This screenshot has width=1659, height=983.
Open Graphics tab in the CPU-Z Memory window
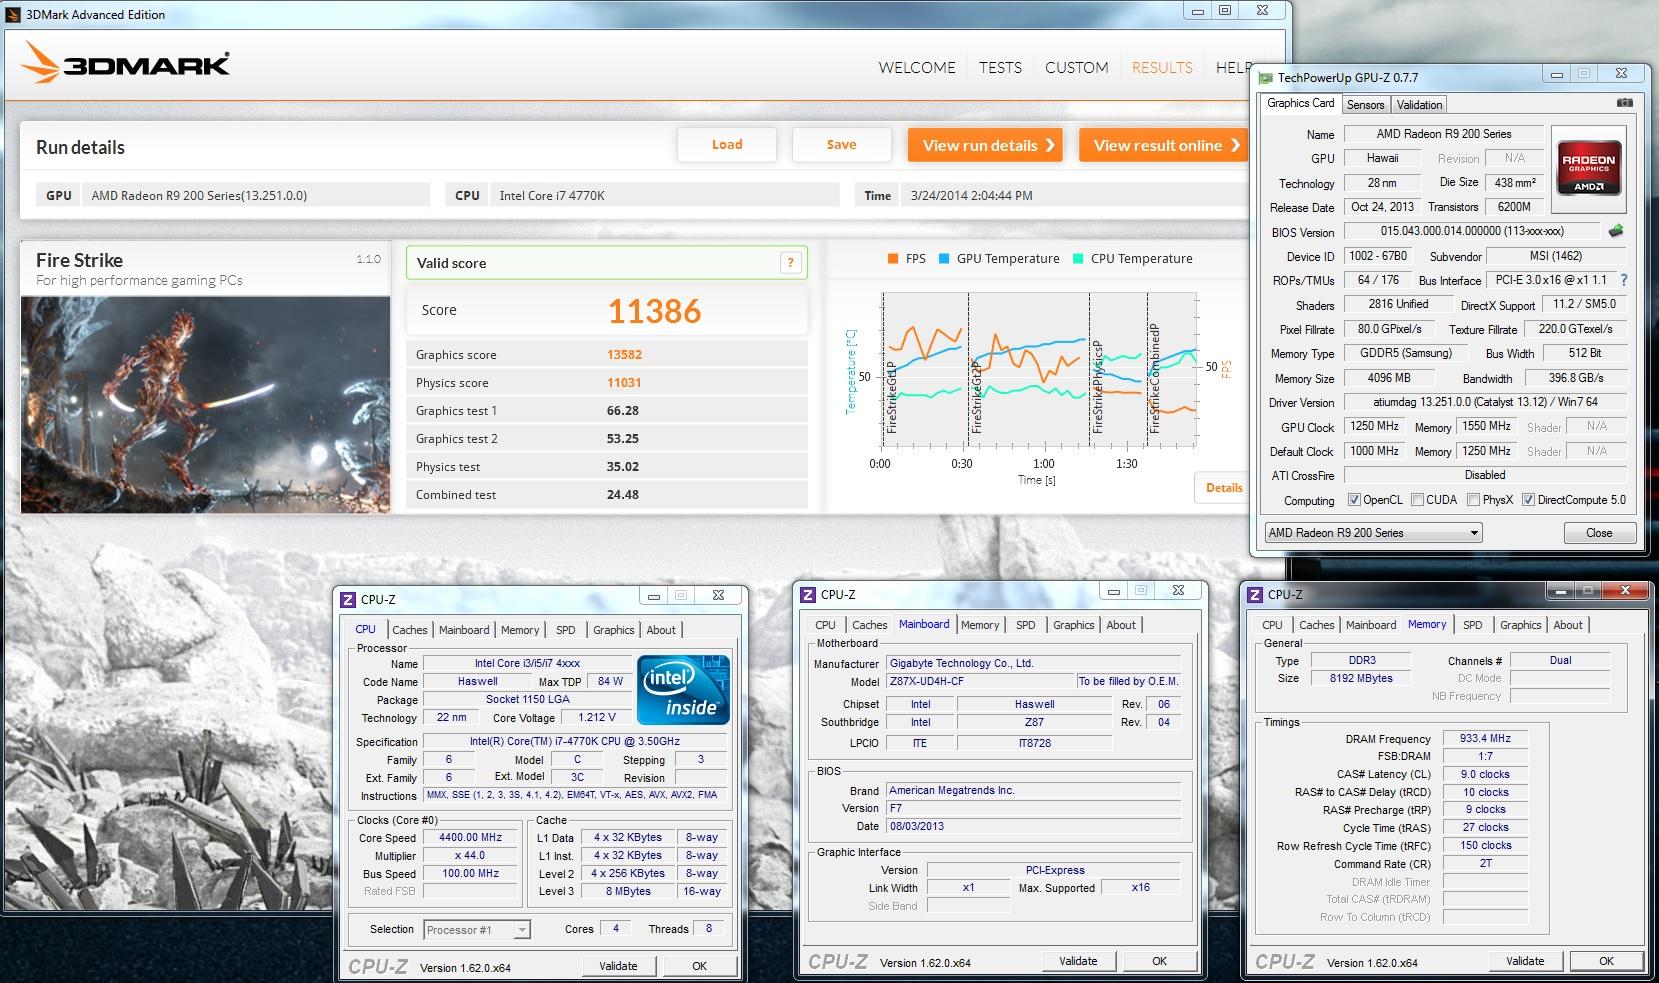point(1520,625)
